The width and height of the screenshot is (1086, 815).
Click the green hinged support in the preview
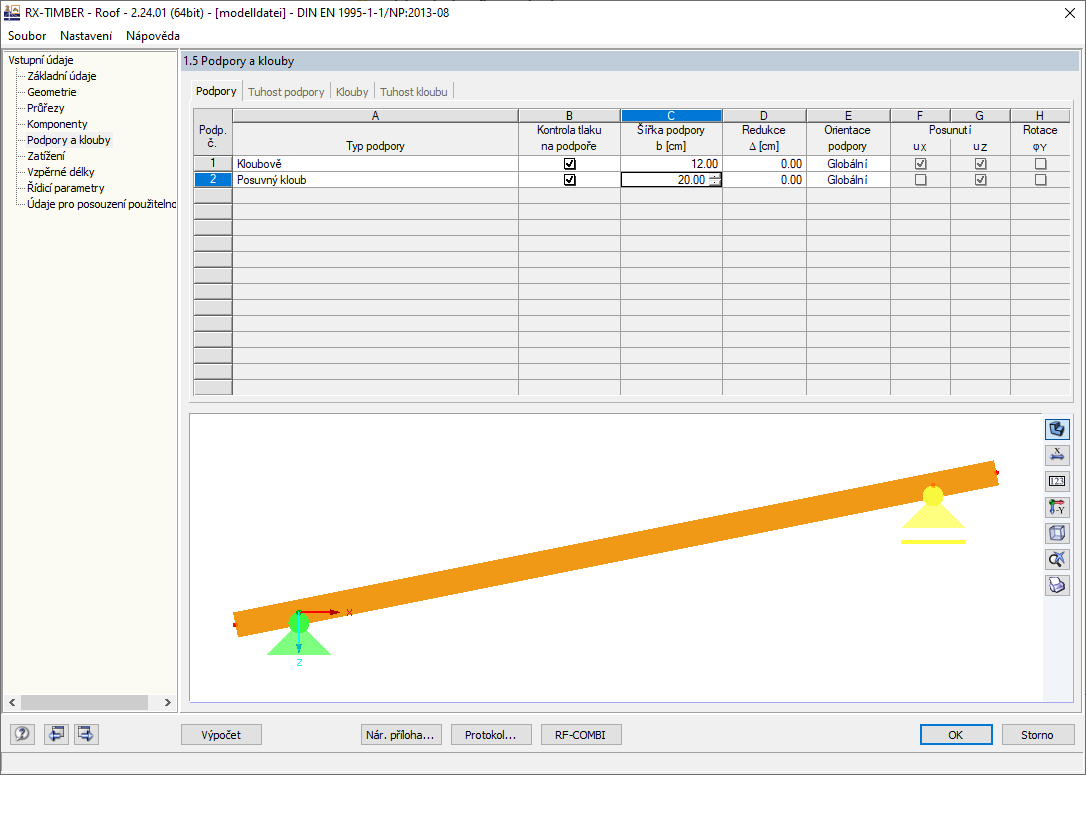tap(299, 634)
